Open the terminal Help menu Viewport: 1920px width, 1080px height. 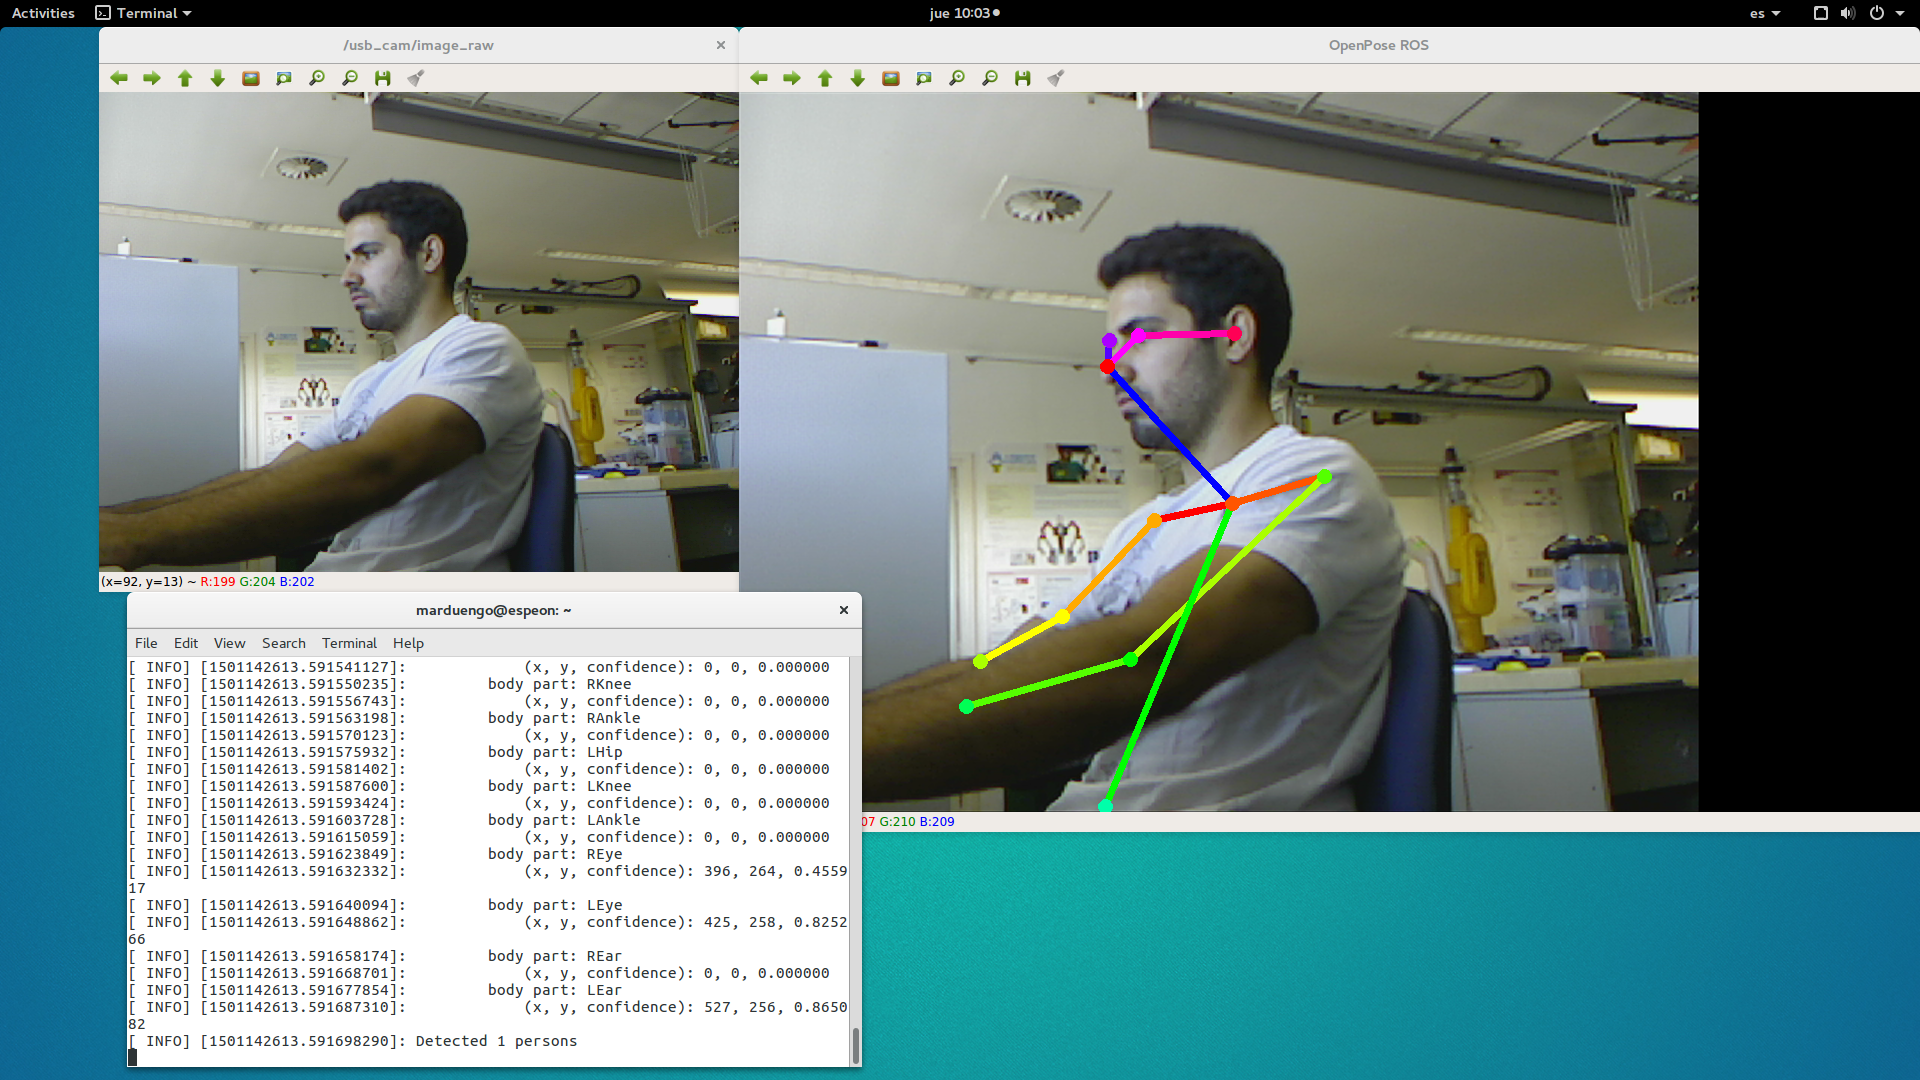408,643
